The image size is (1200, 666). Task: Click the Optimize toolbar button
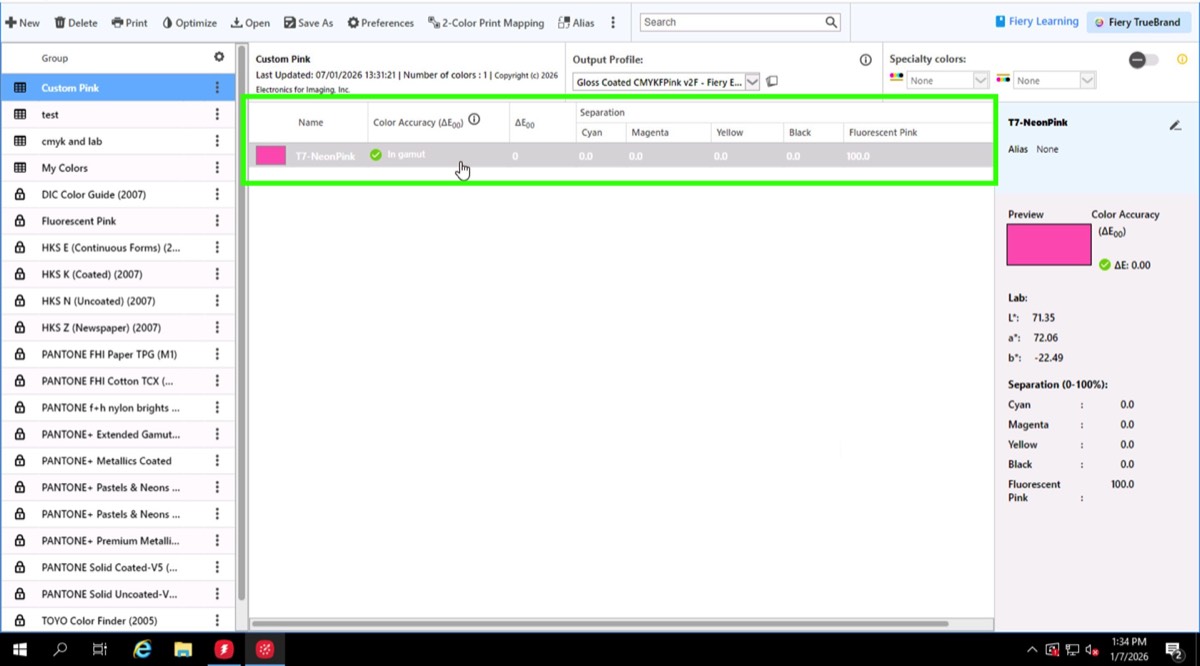coord(189,23)
